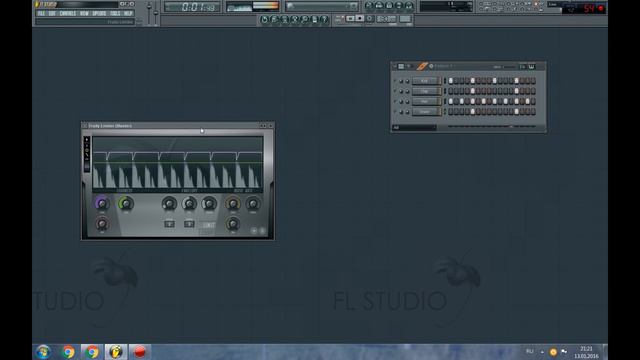Adjust the main pitch slider
The image size is (640, 360).
pyautogui.click(x=156, y=13)
